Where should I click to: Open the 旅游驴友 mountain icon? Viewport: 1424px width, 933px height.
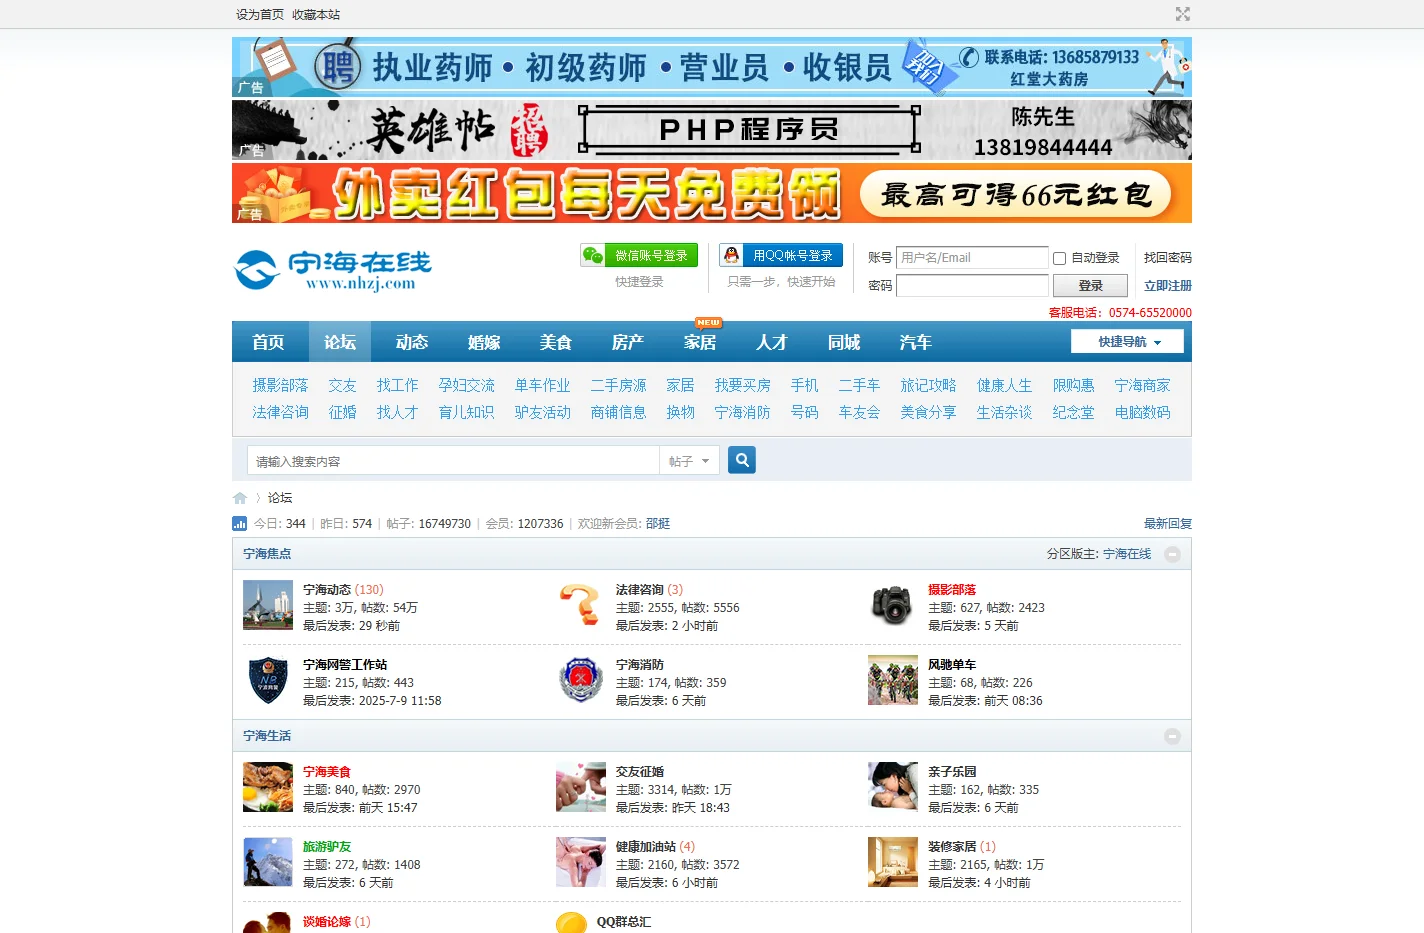pos(268,862)
